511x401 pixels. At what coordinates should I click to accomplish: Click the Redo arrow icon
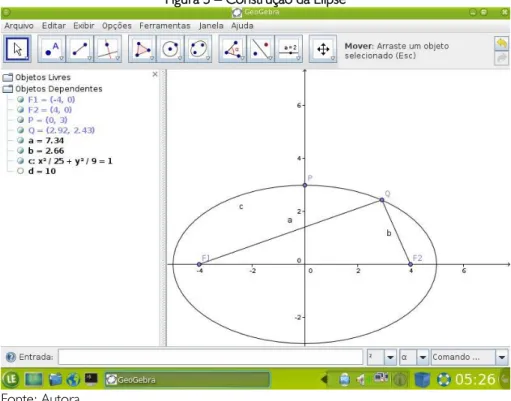(x=501, y=58)
